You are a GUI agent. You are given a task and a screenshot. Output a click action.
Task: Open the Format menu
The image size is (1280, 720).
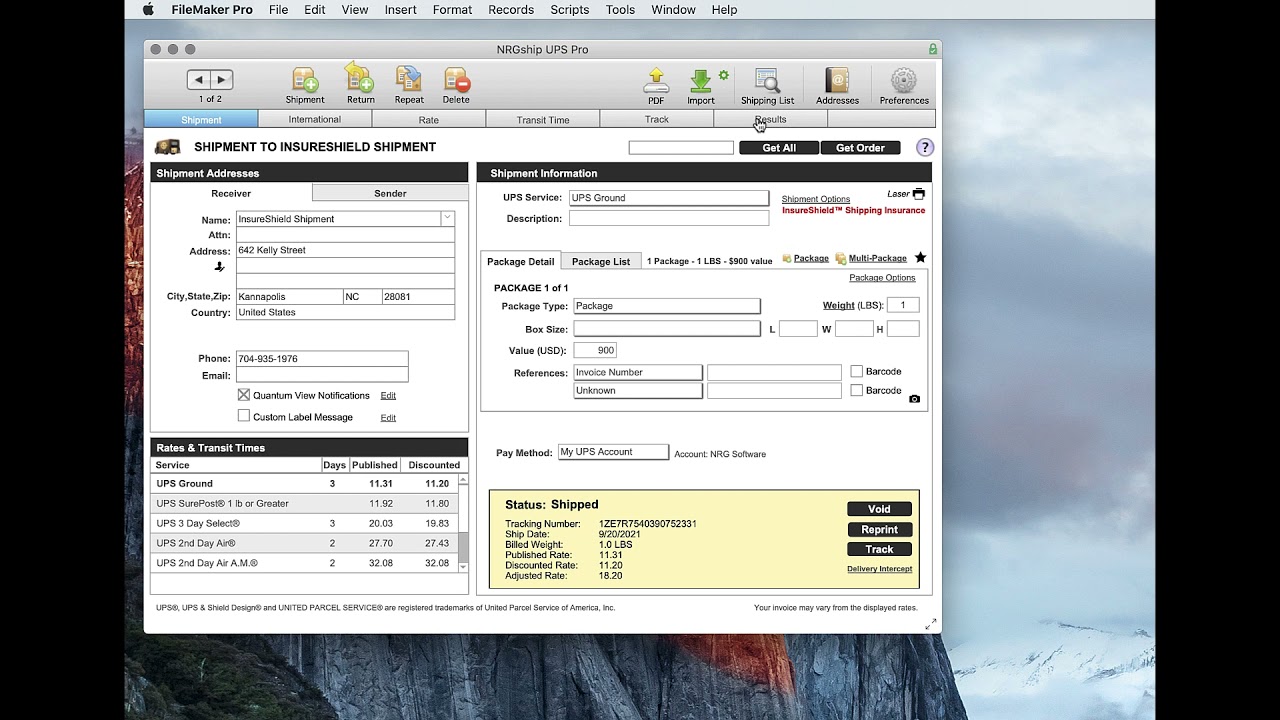(x=452, y=10)
